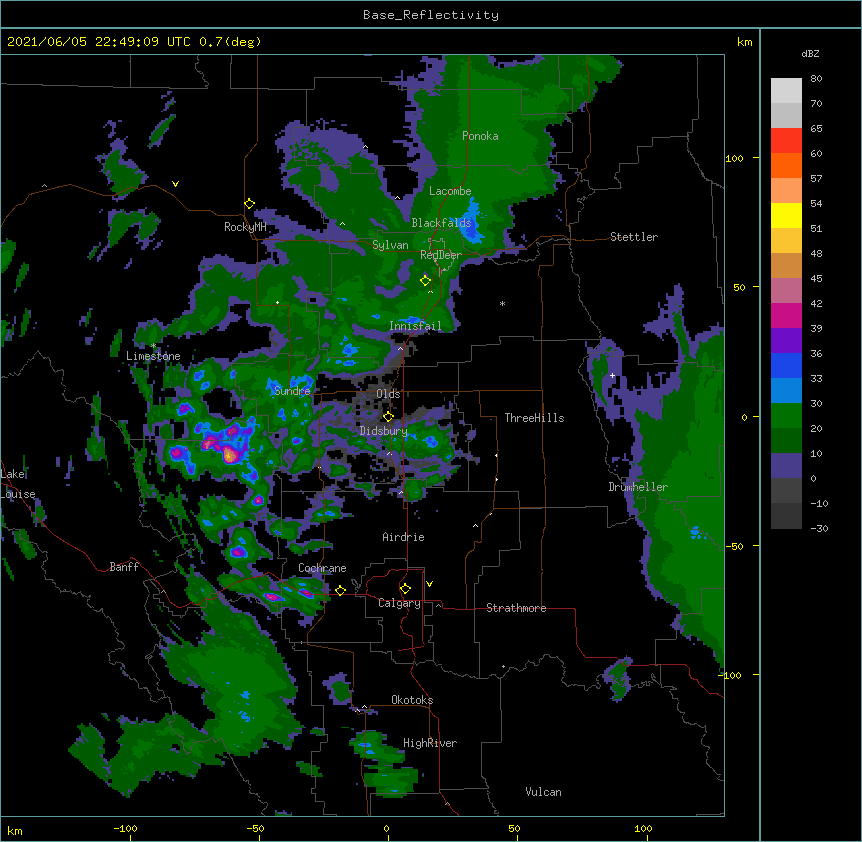Click the Base_Reflectivity title text
Screen dimensions: 862x842
tap(431, 15)
